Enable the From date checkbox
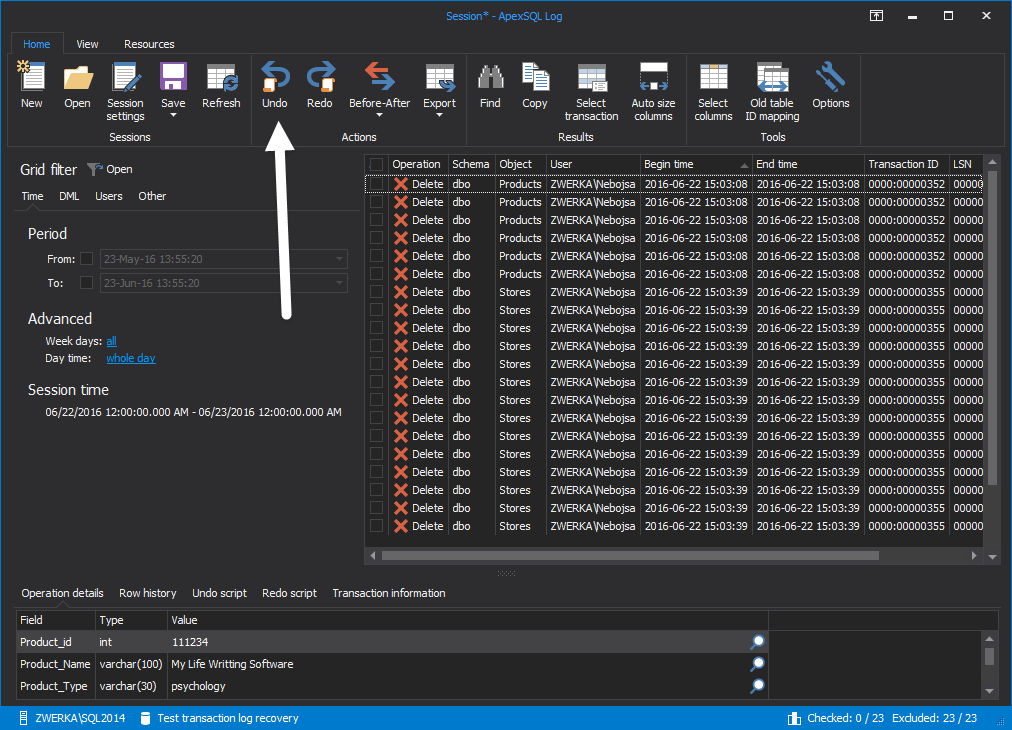Screen dimensions: 1012x730 pyautogui.click(x=86, y=259)
